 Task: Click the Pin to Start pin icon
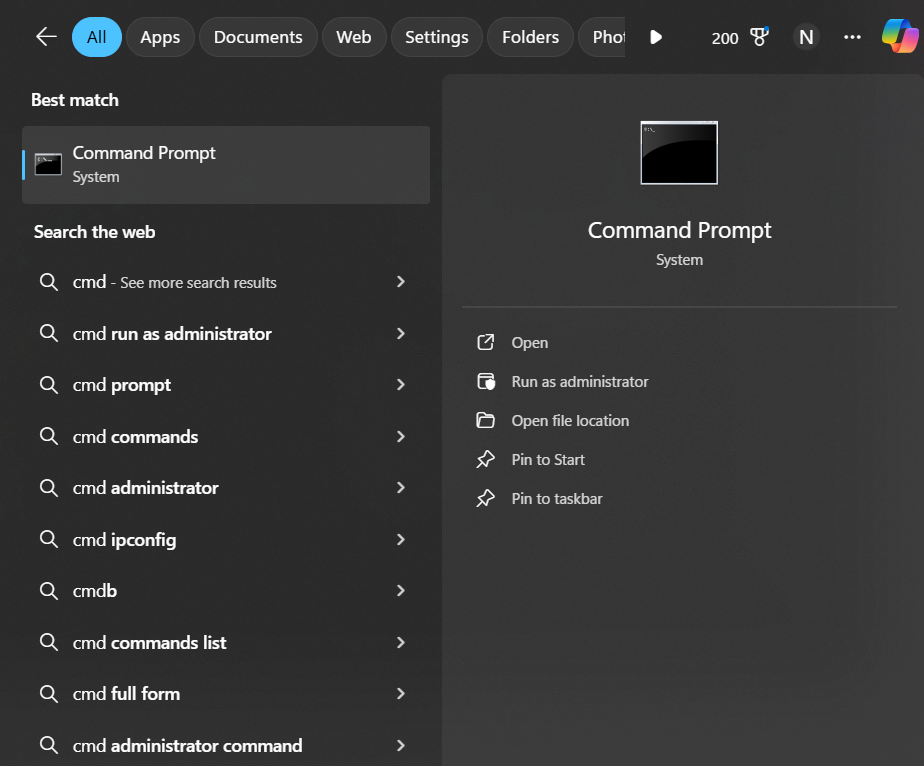486,459
